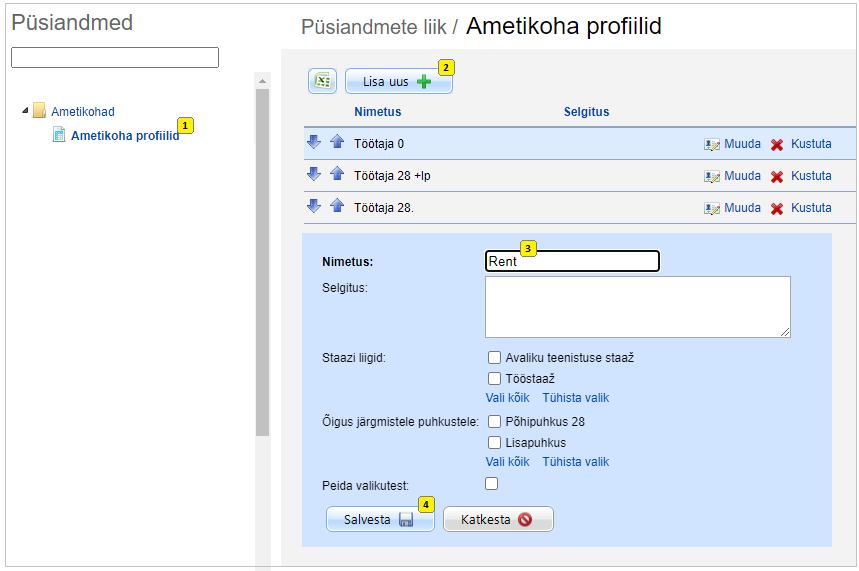Sort by Nimetus column header
Image resolution: width=859 pixels, height=571 pixels.
click(378, 112)
